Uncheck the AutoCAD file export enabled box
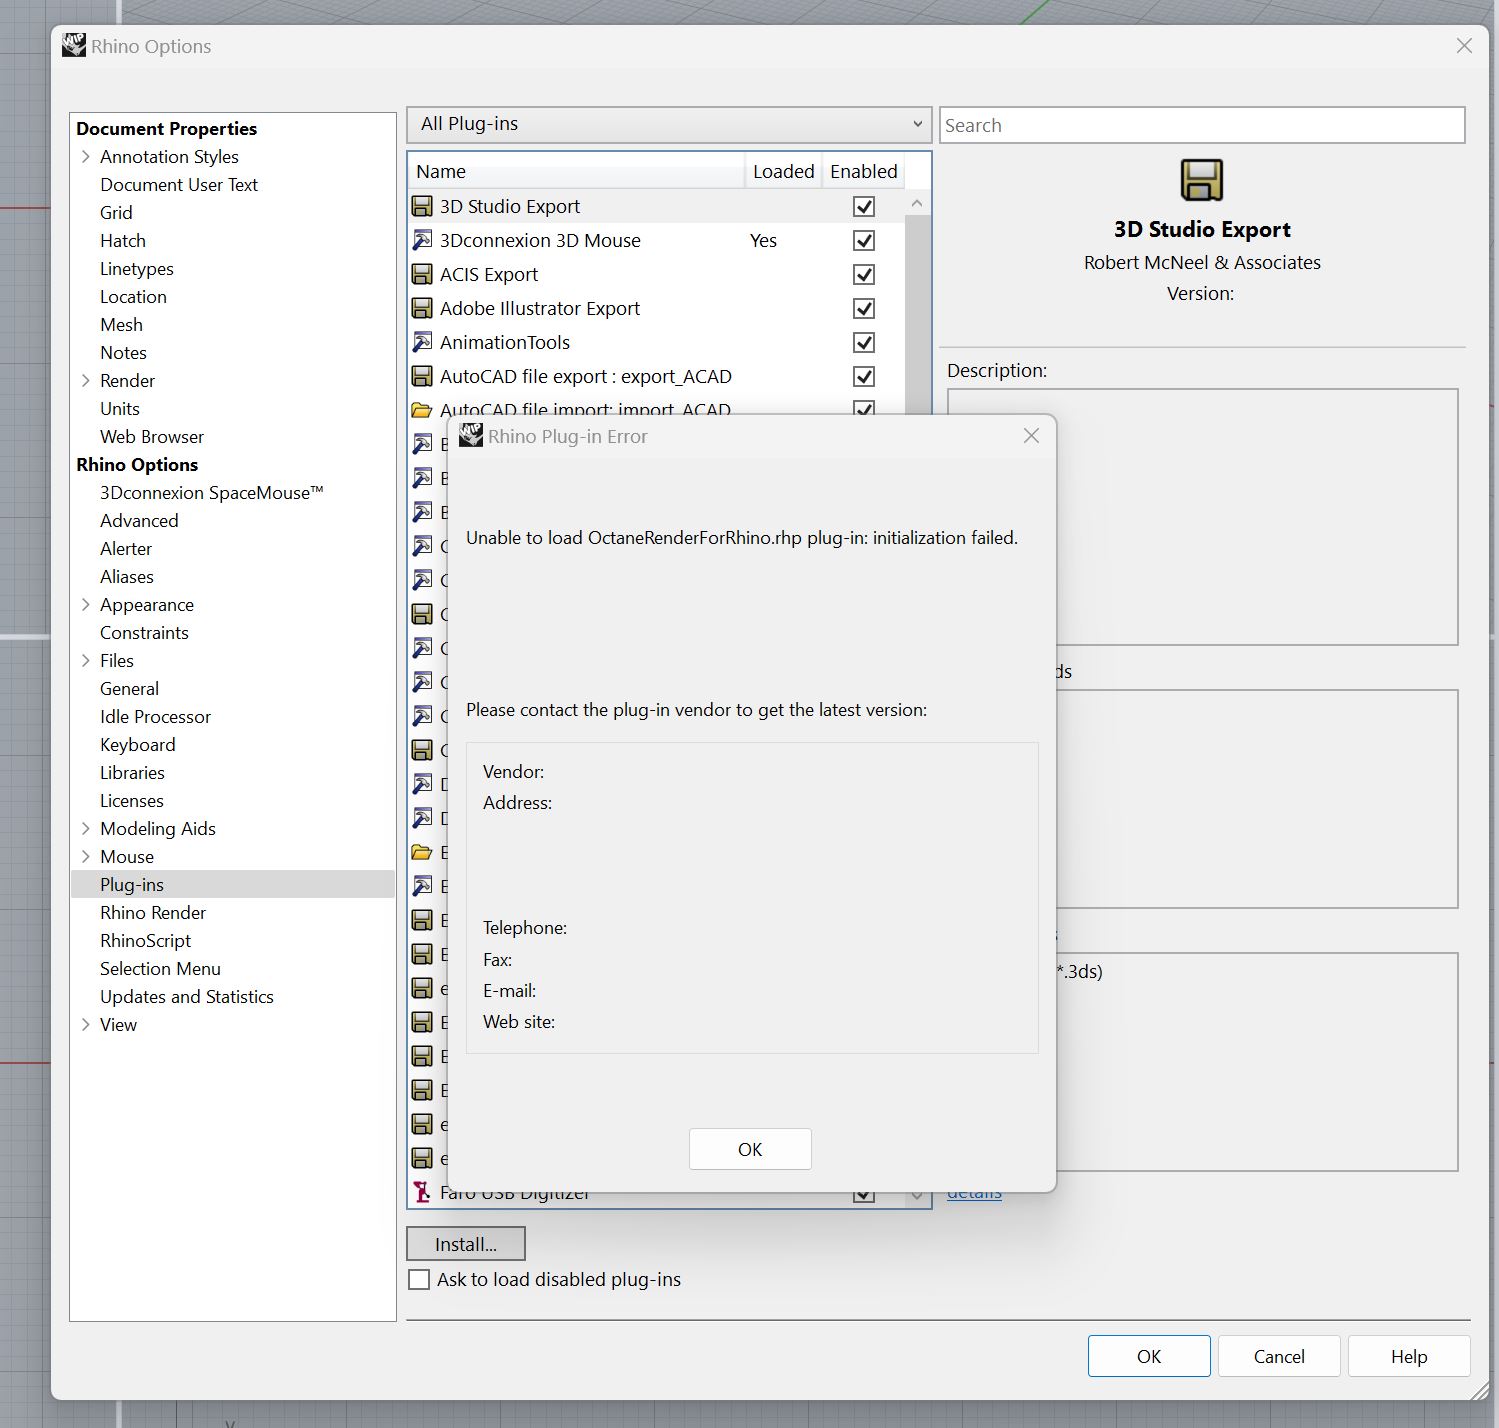1499x1428 pixels. click(864, 377)
